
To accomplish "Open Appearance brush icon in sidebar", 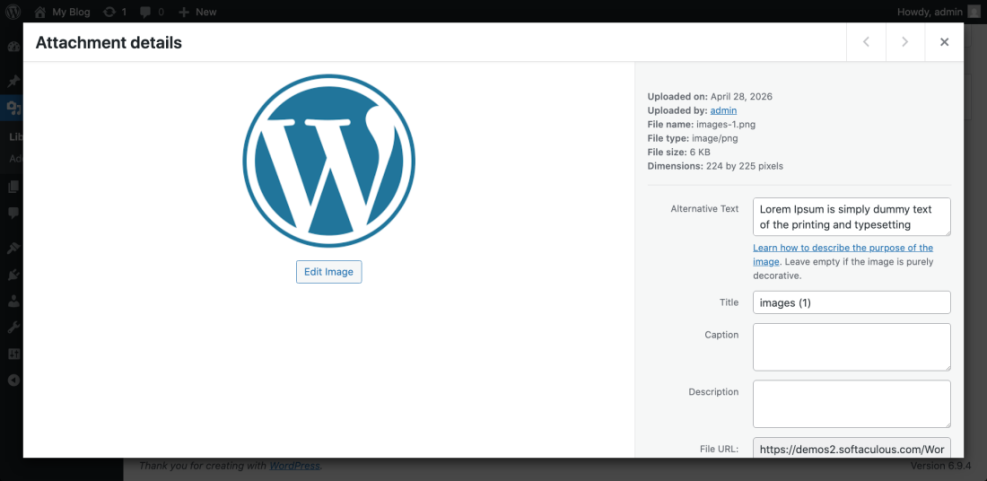I will (13, 248).
